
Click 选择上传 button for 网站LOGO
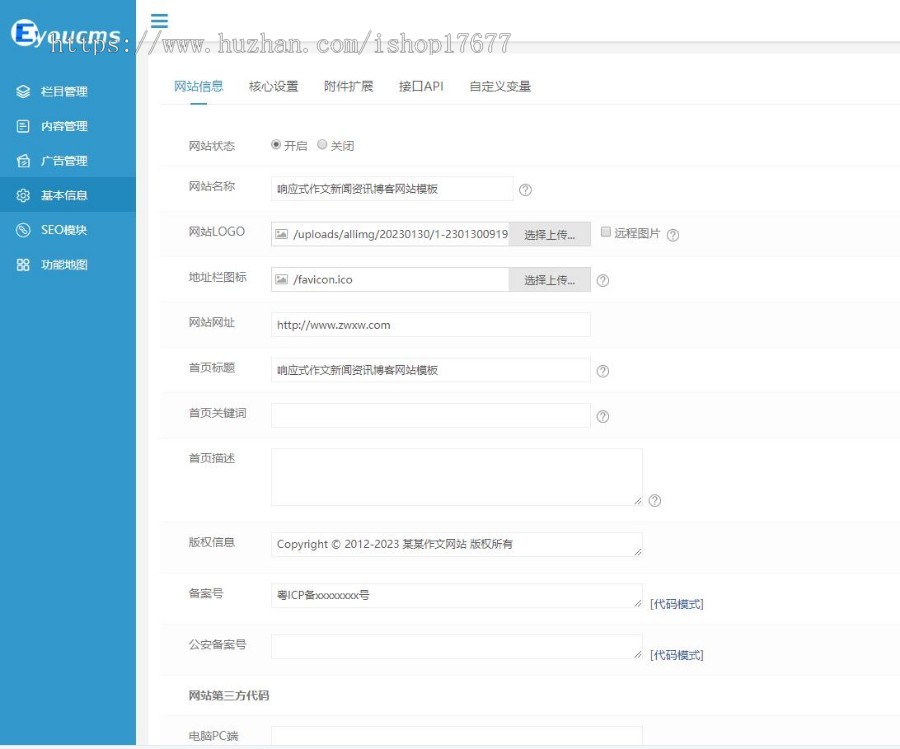[x=549, y=234]
